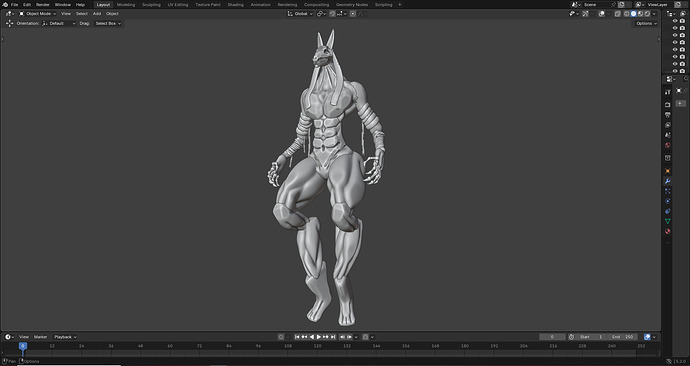Screen dimensions: 690x366
Task: Open the Drag Select Box dropdown
Action: 107,23
